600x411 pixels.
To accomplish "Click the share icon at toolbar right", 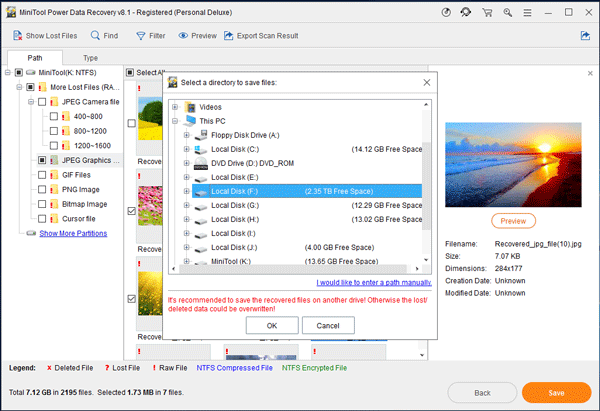I will 585,36.
